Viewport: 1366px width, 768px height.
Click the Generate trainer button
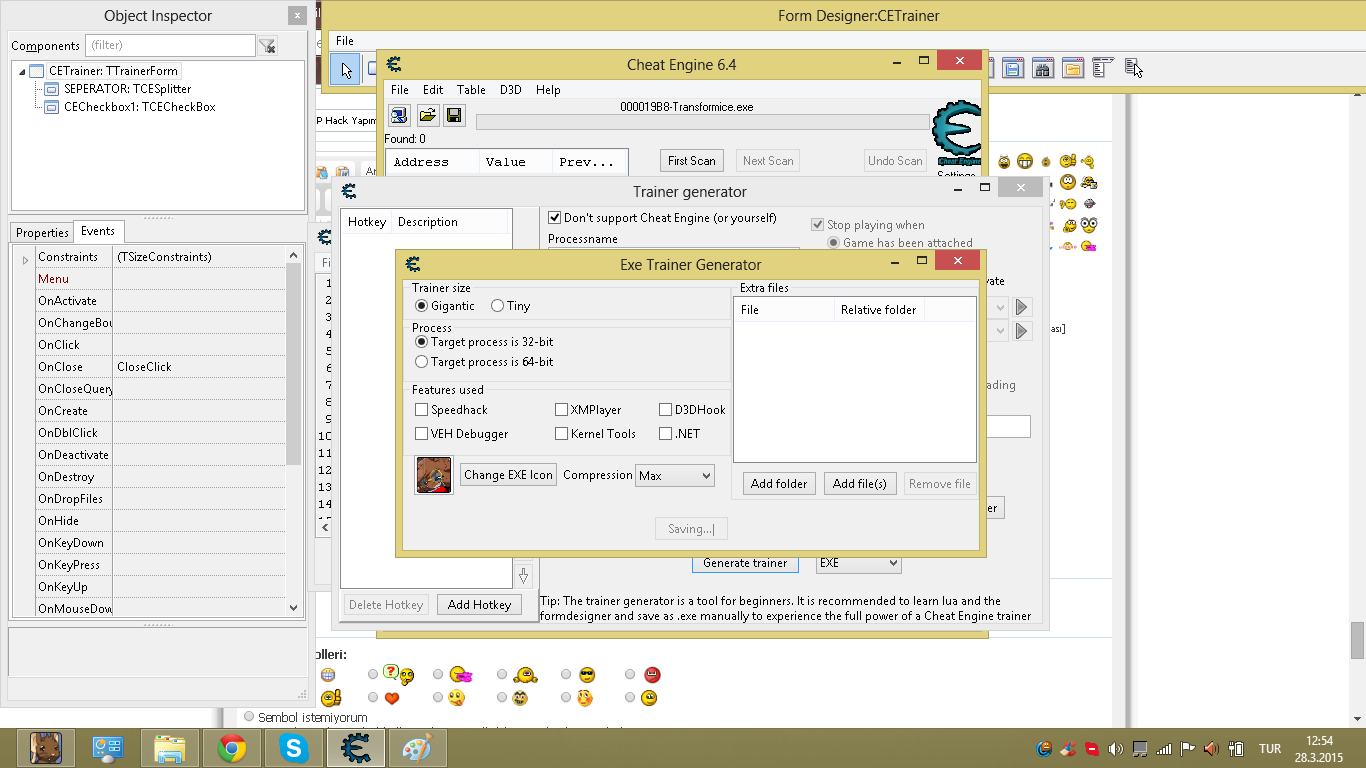[745, 563]
